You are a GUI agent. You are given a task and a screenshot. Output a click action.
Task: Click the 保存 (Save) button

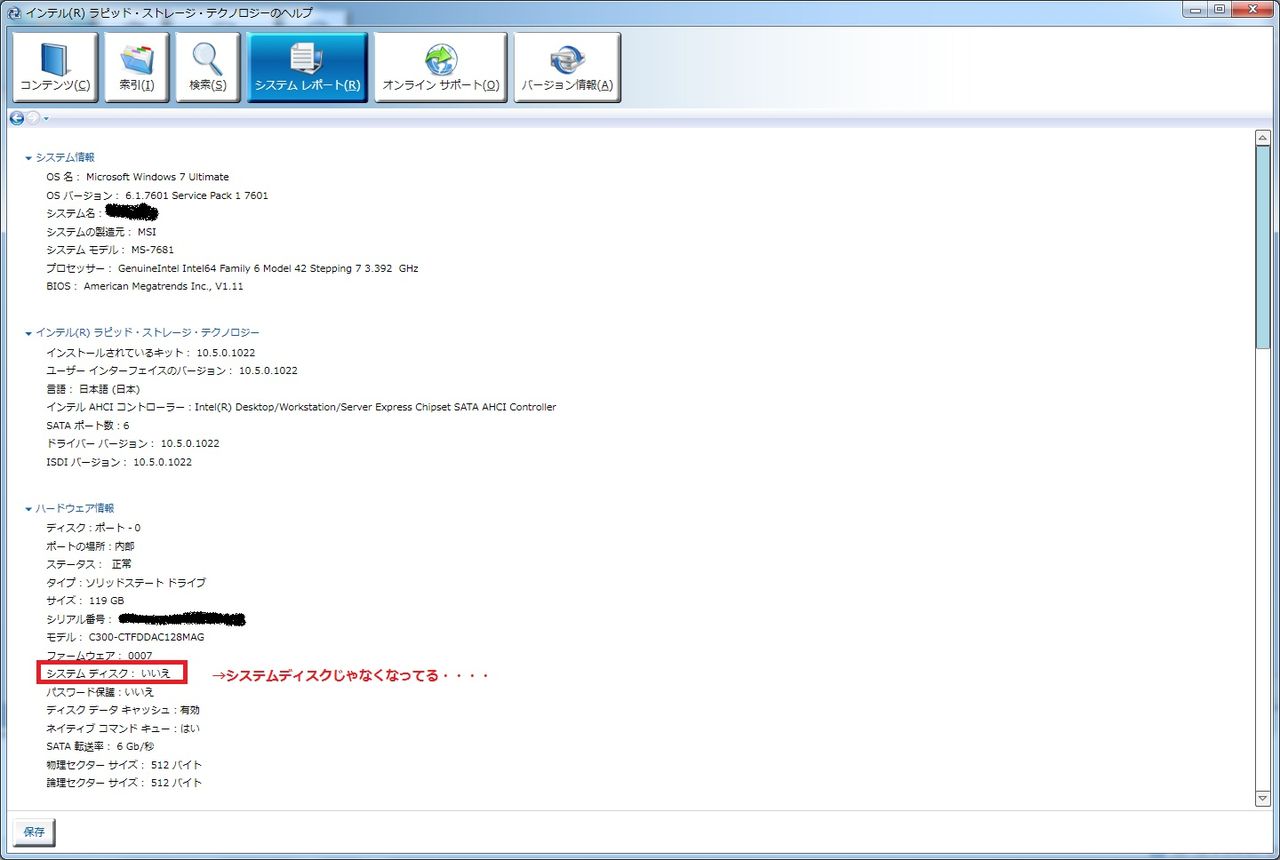34,832
